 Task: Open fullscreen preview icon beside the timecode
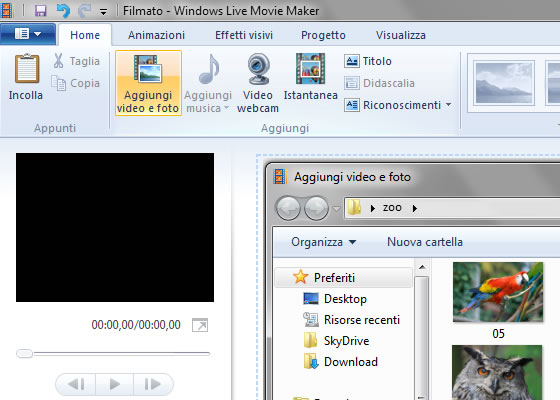click(200, 325)
